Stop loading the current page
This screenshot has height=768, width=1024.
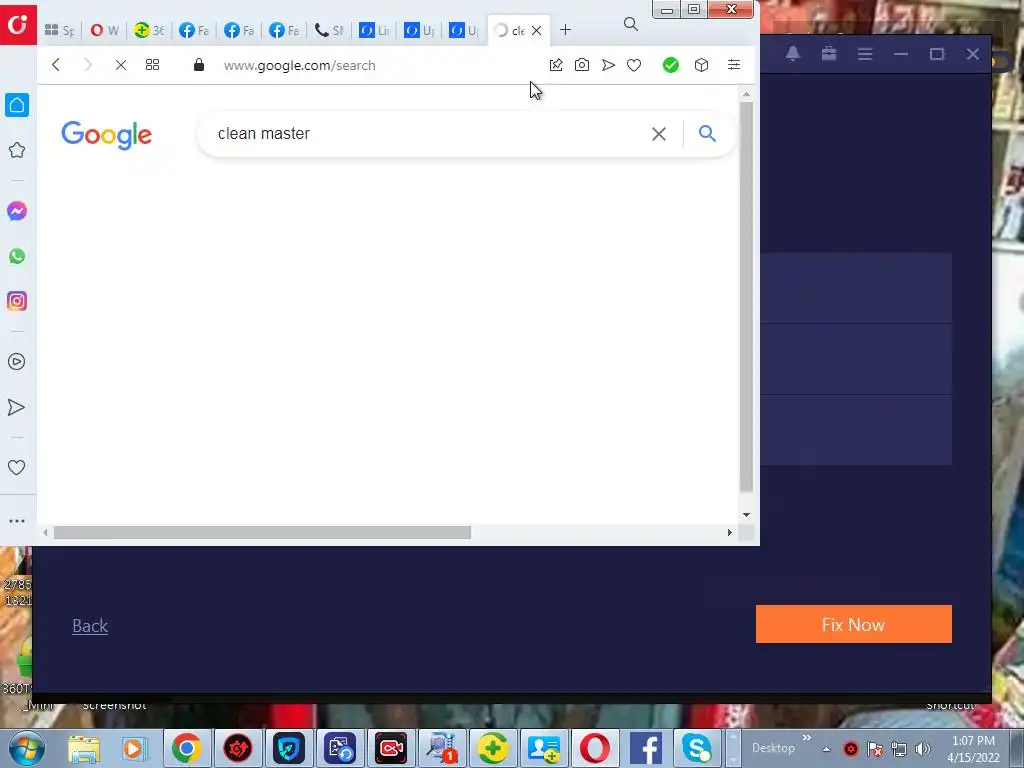tap(121, 65)
